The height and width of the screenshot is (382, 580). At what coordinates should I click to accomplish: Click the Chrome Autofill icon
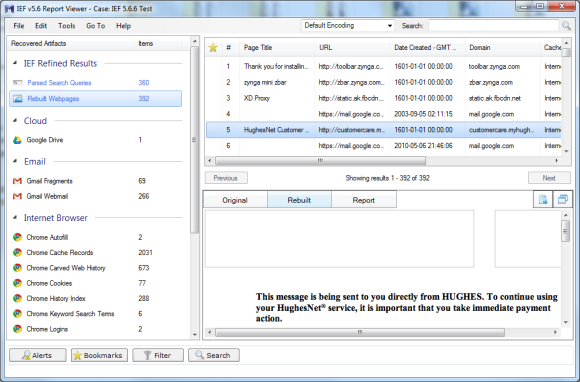tap(17, 237)
